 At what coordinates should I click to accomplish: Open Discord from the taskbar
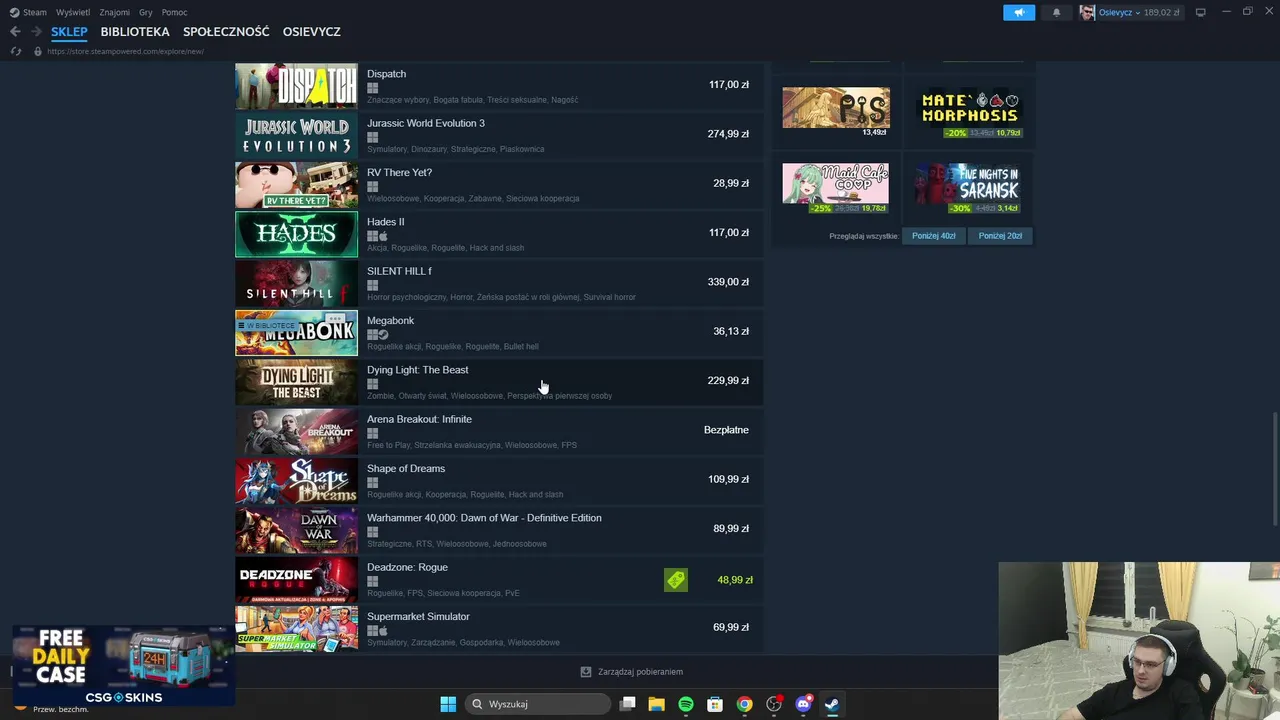click(x=803, y=704)
